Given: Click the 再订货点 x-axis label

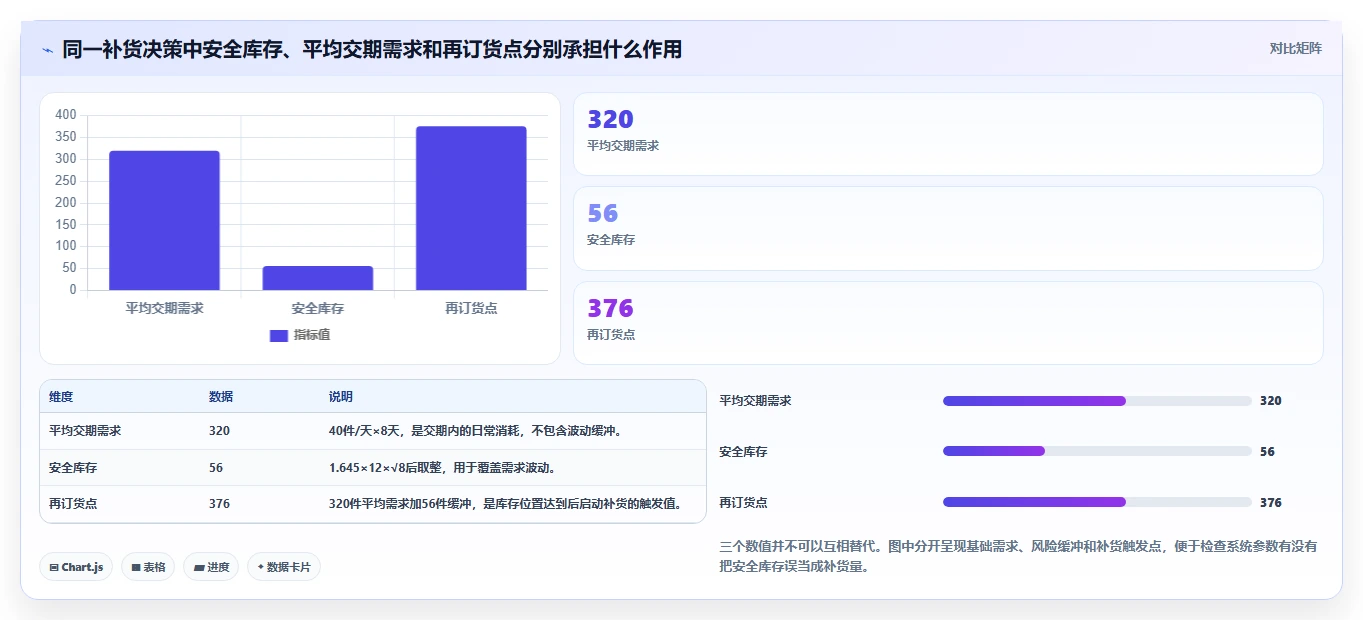Looking at the screenshot, I should [471, 308].
